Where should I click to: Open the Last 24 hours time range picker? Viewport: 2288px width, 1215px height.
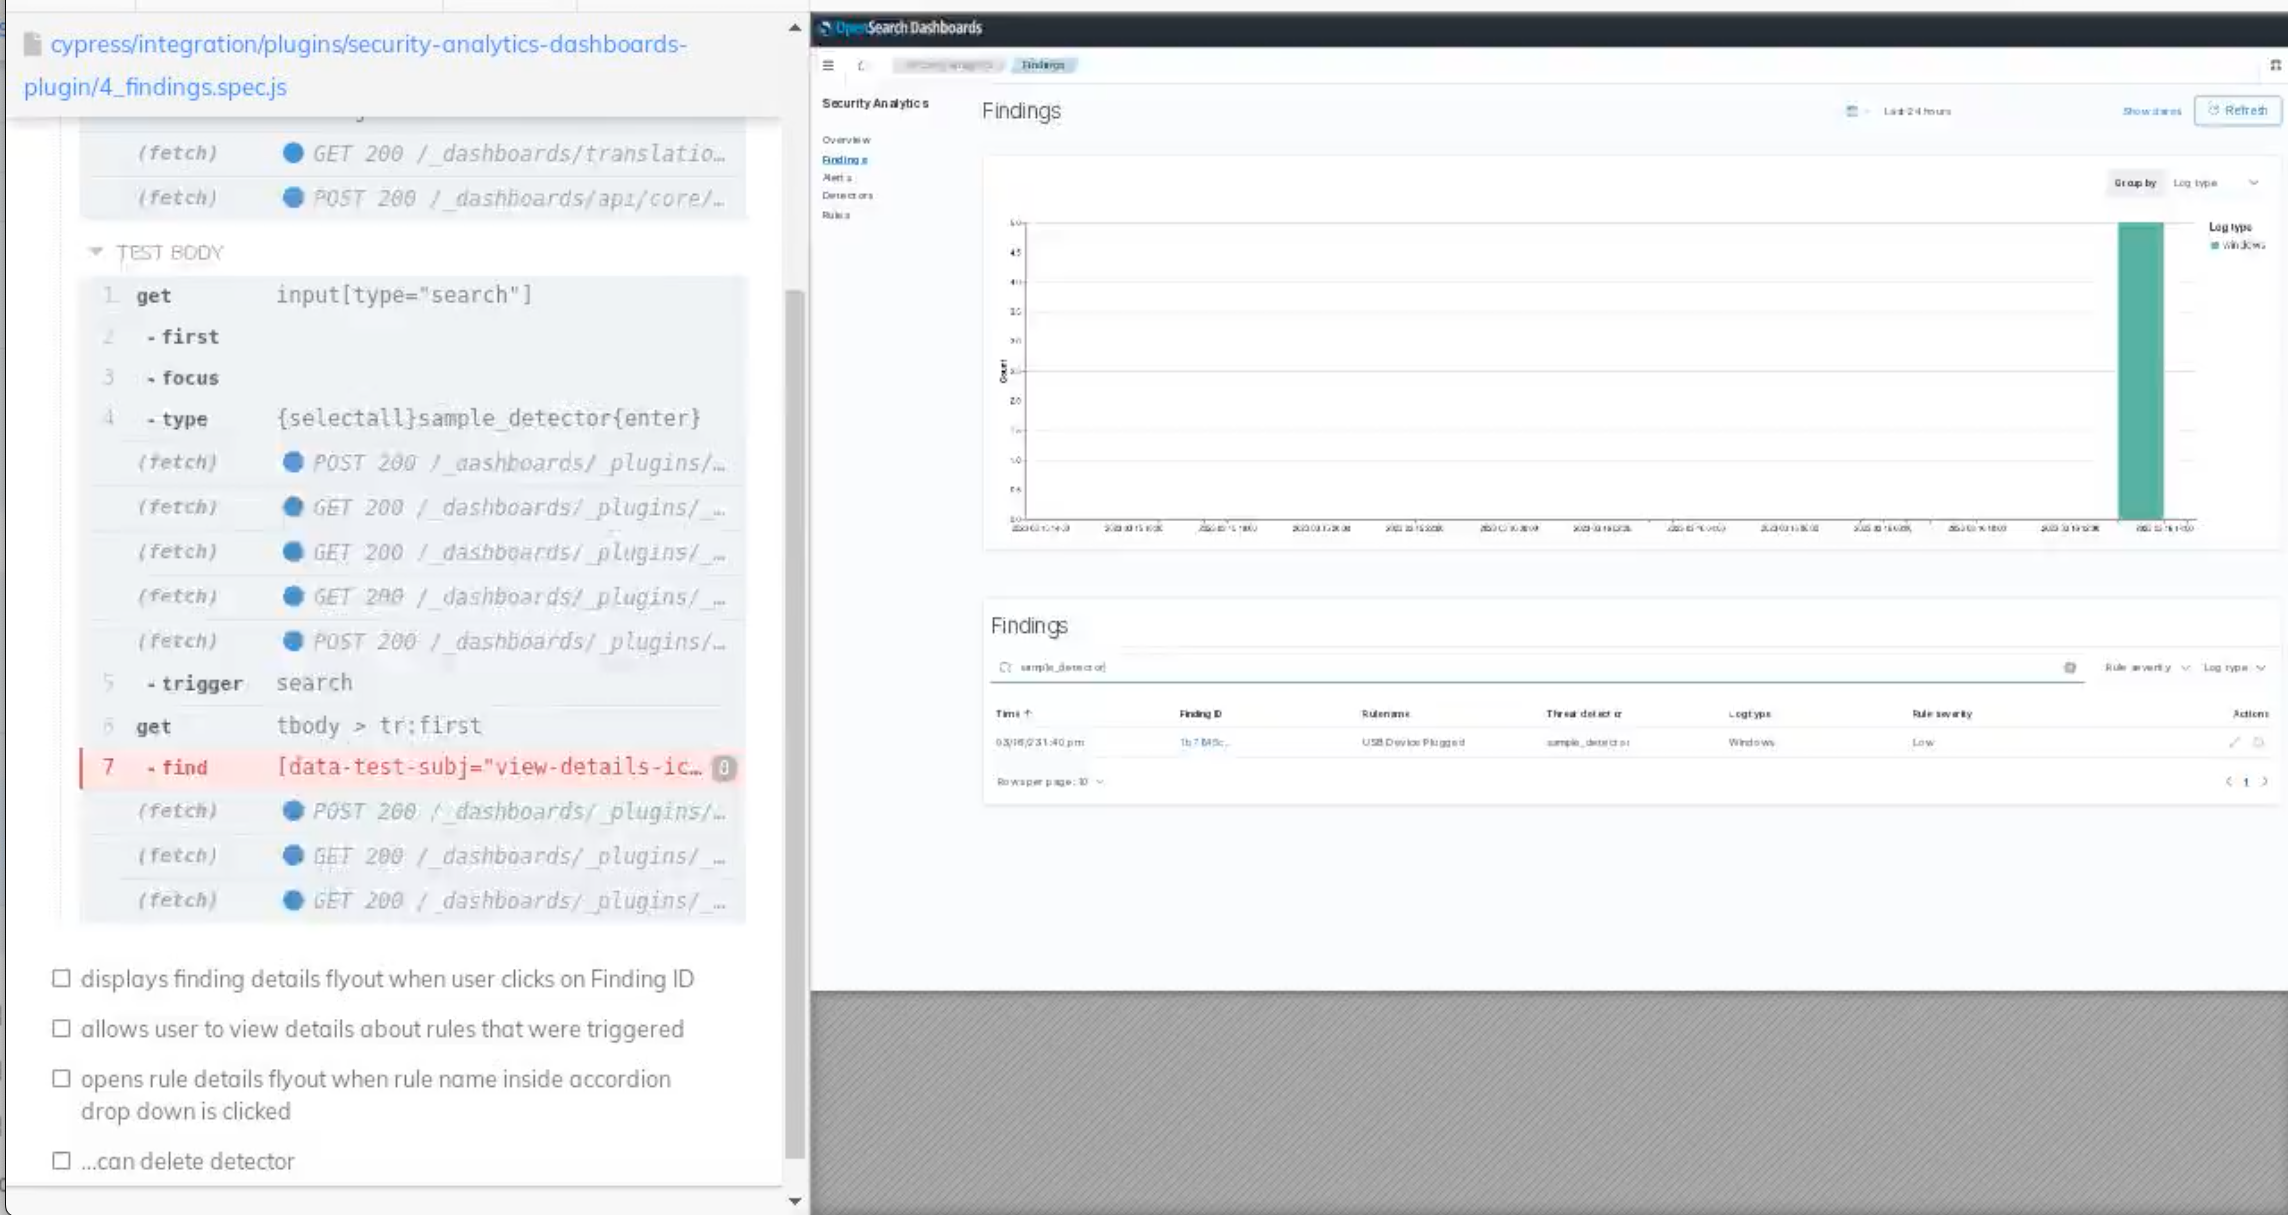click(x=1917, y=111)
